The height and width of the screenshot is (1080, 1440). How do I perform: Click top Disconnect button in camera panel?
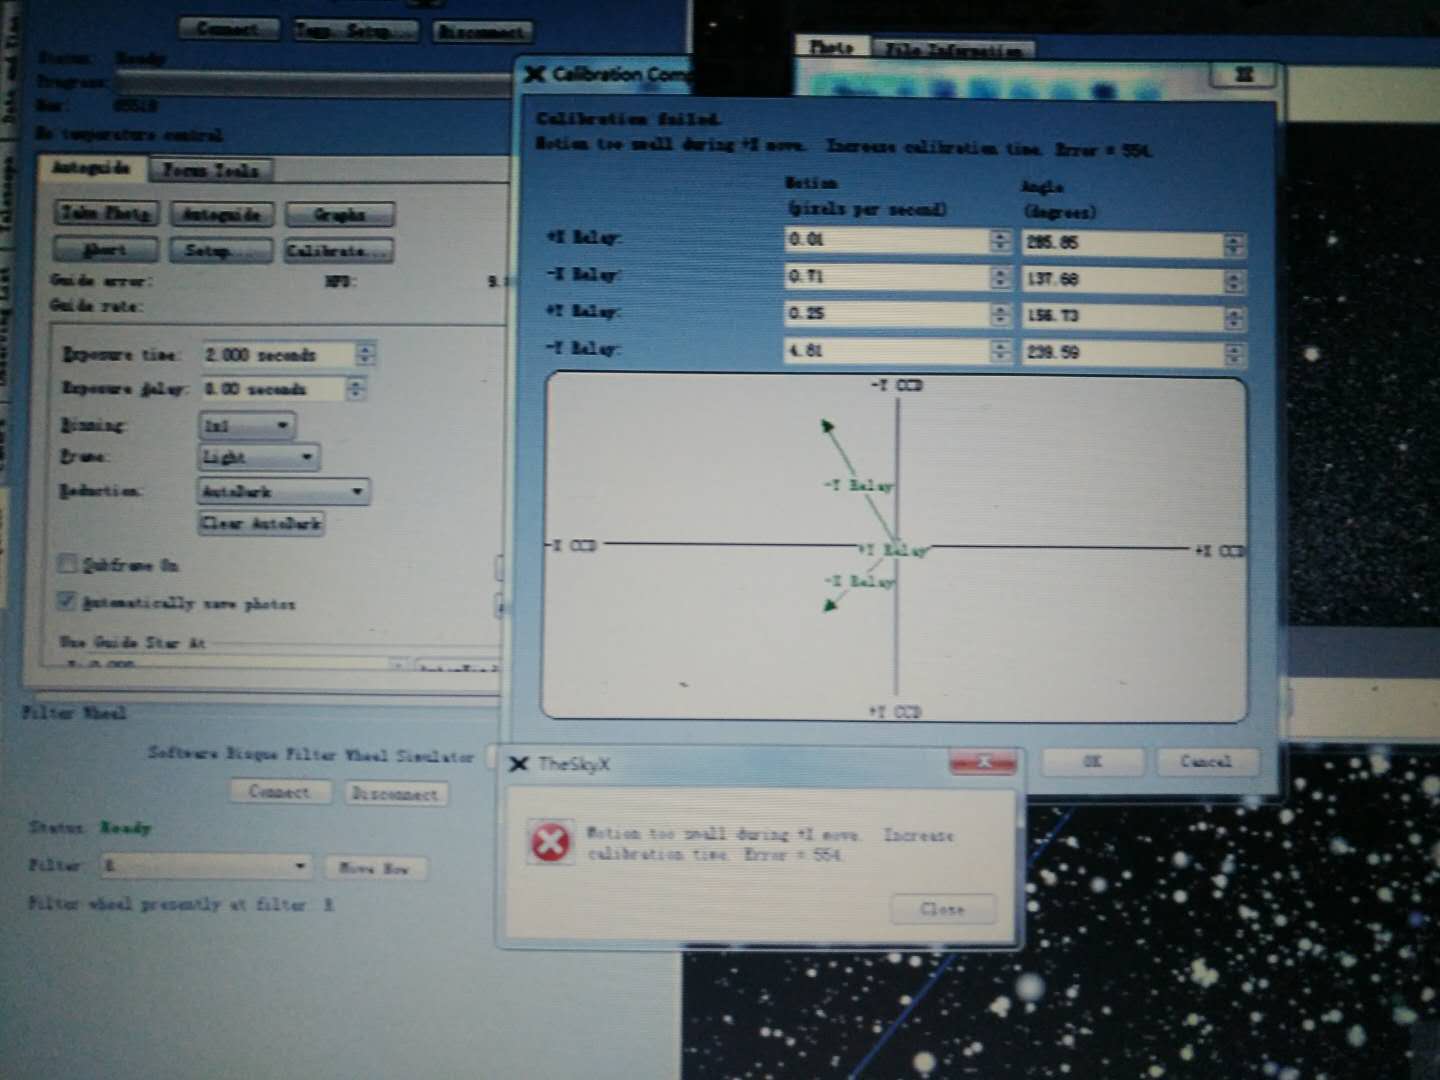(x=483, y=32)
